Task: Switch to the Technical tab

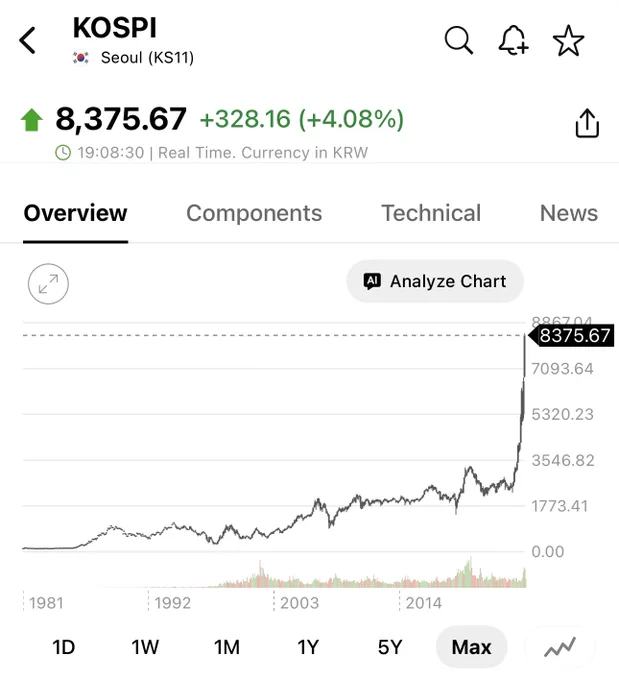Action: tap(431, 213)
